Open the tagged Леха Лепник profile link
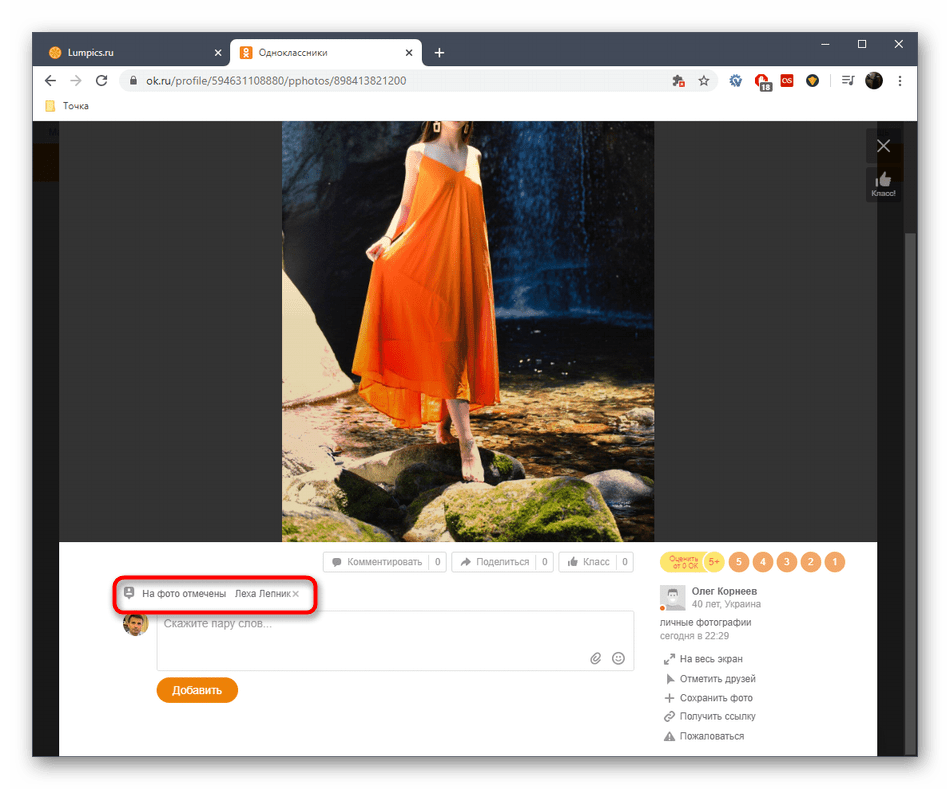Viewport: 950px width, 789px height. (x=262, y=594)
